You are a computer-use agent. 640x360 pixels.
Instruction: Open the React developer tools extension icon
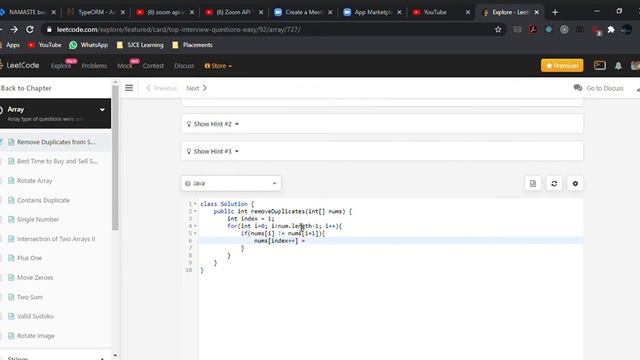click(x=549, y=29)
